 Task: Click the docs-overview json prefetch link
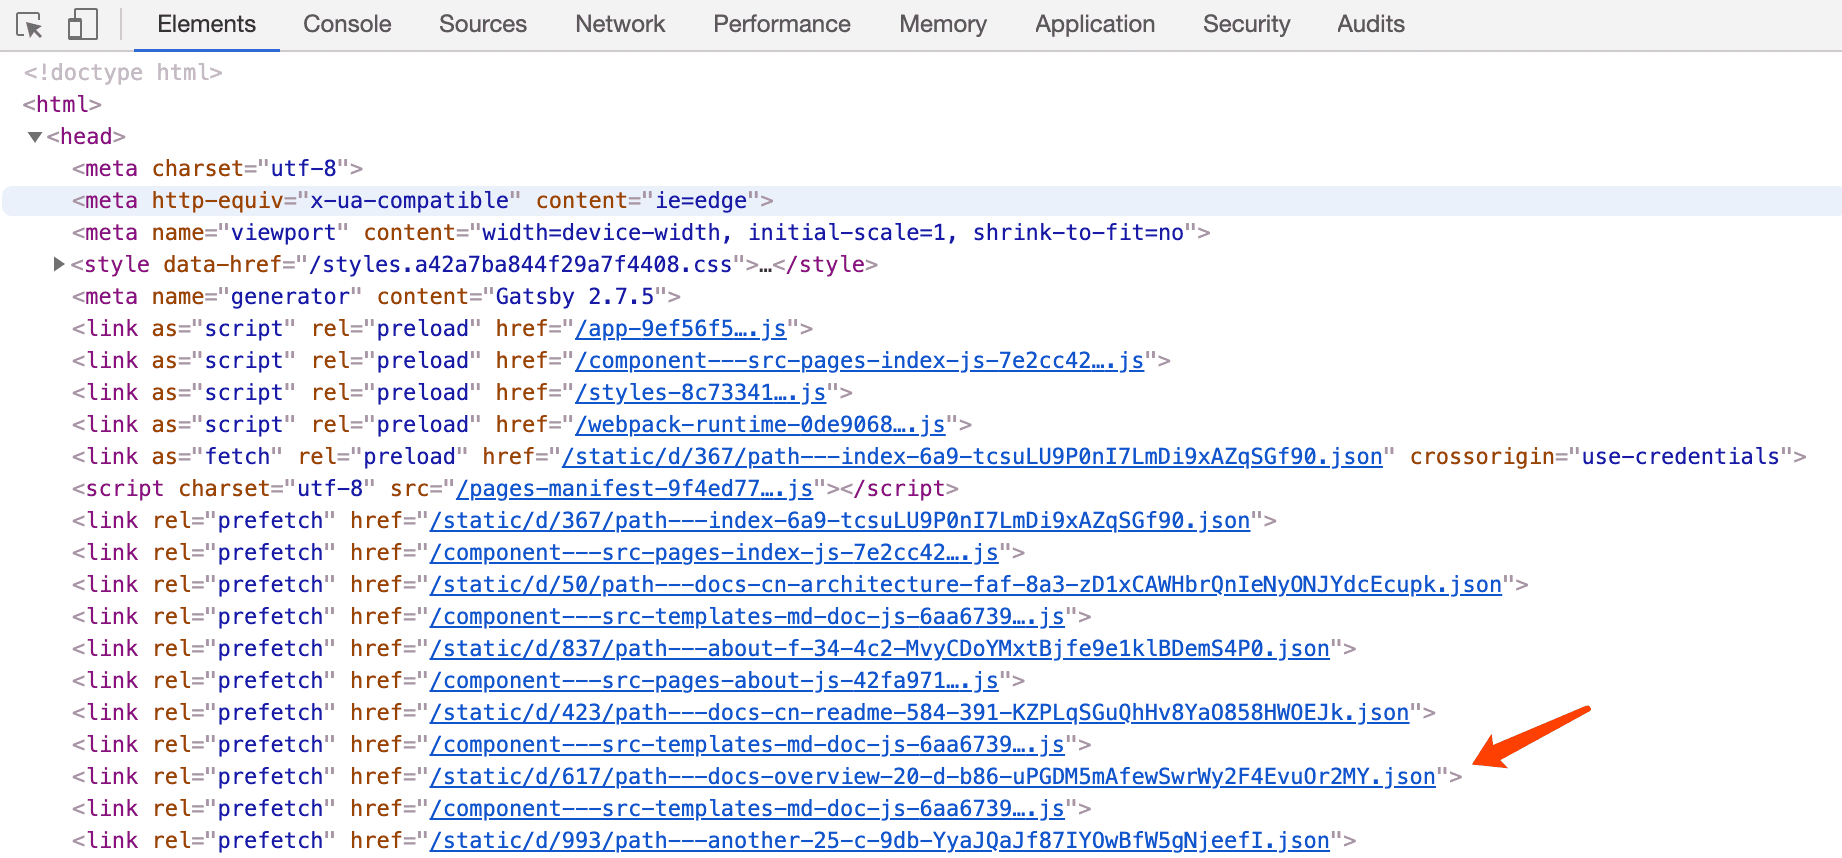click(932, 777)
